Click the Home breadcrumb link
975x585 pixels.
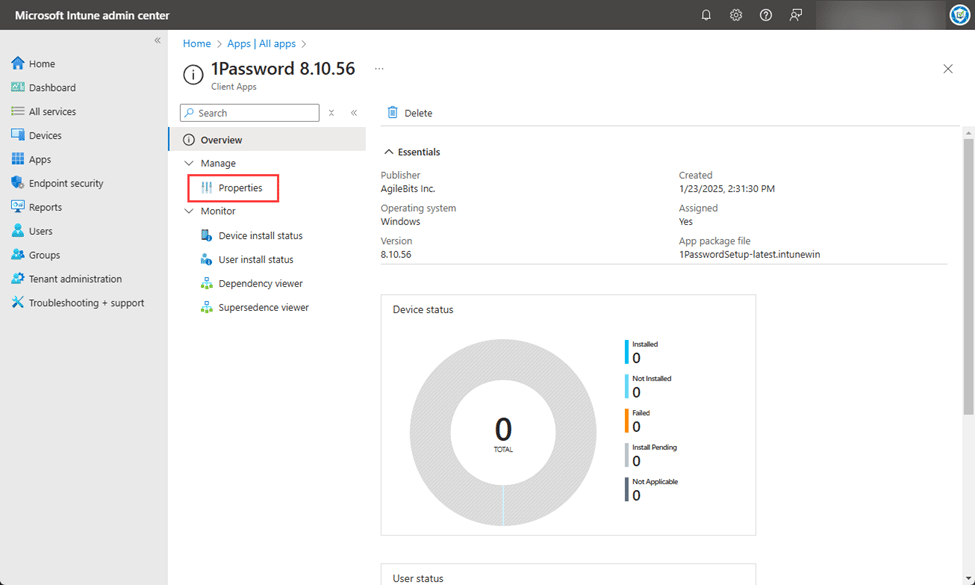tap(197, 44)
